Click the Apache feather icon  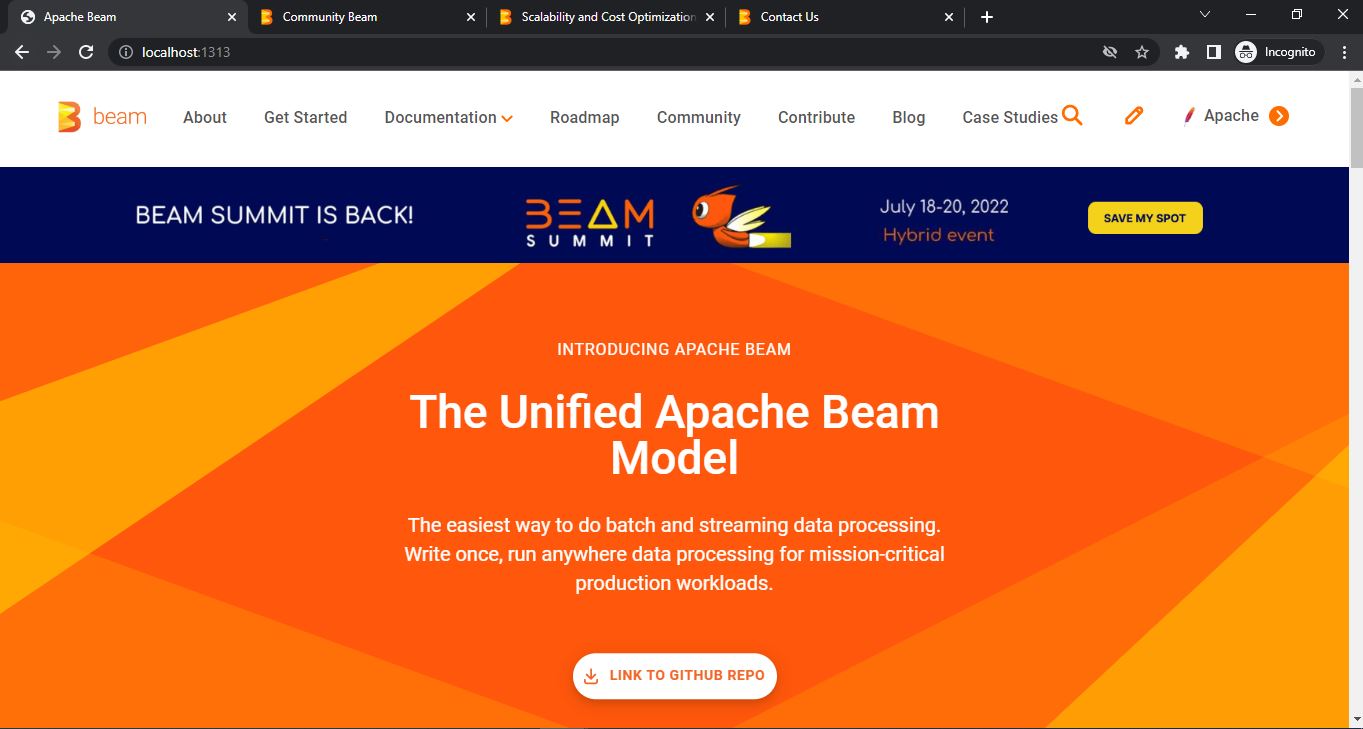[1189, 116]
